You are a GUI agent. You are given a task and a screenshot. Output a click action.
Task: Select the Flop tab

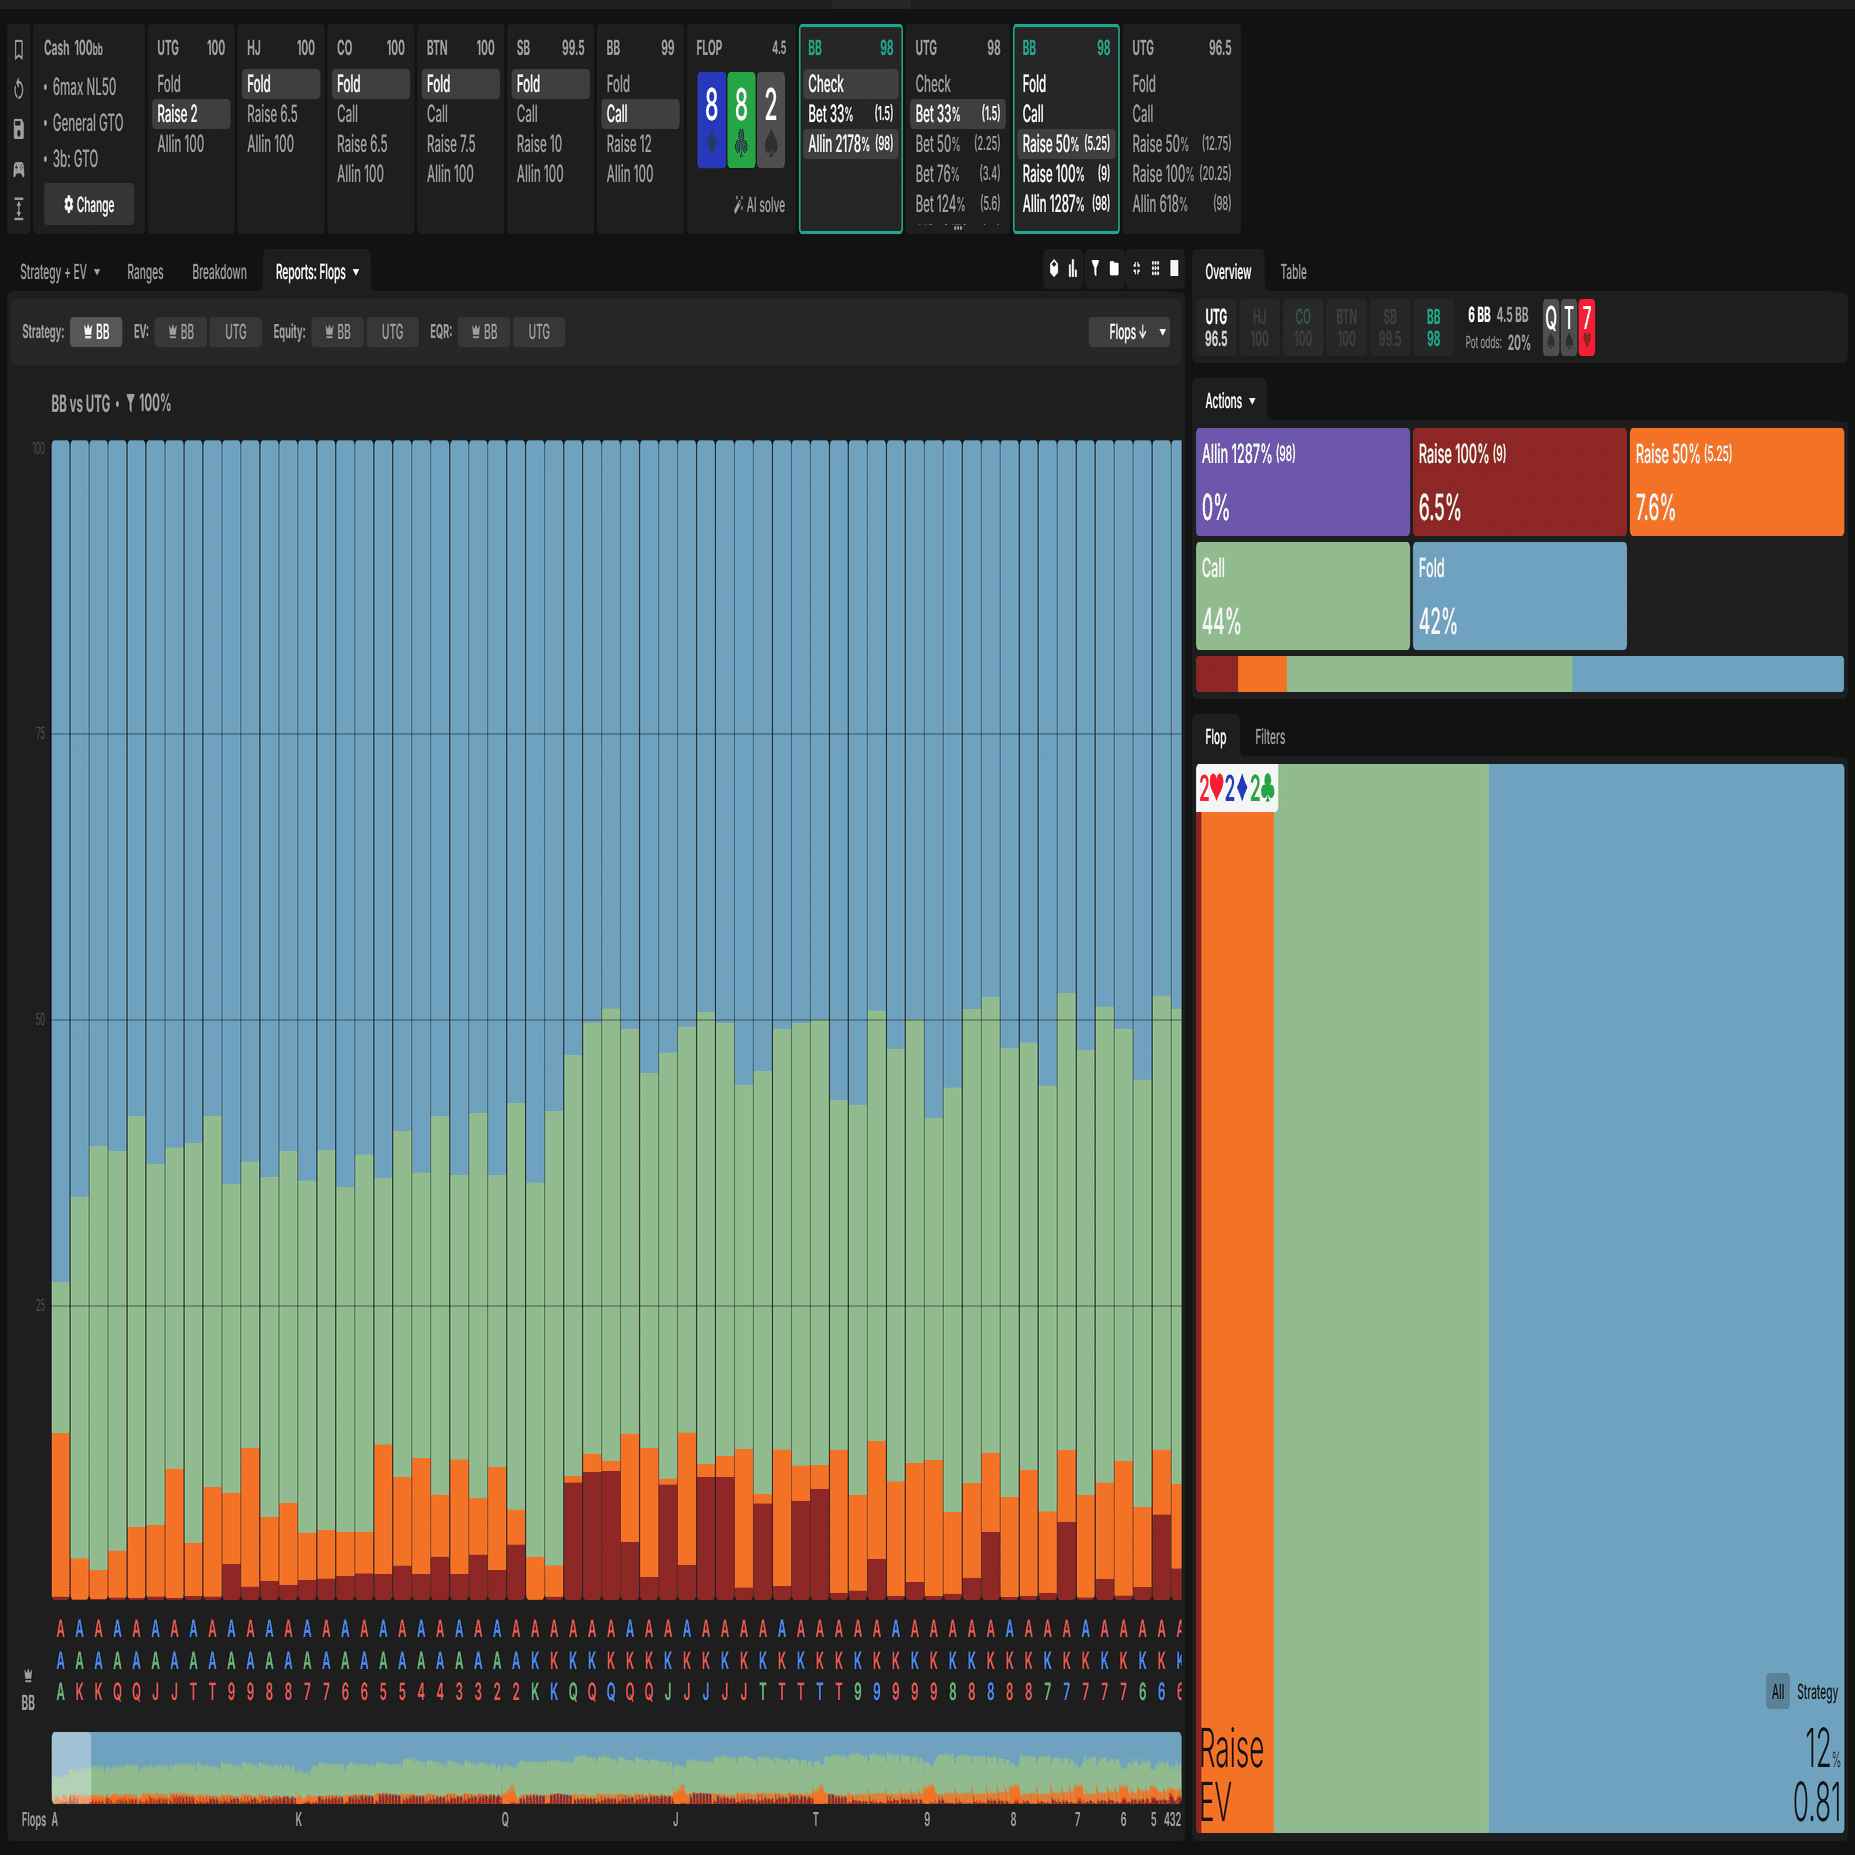1216,737
